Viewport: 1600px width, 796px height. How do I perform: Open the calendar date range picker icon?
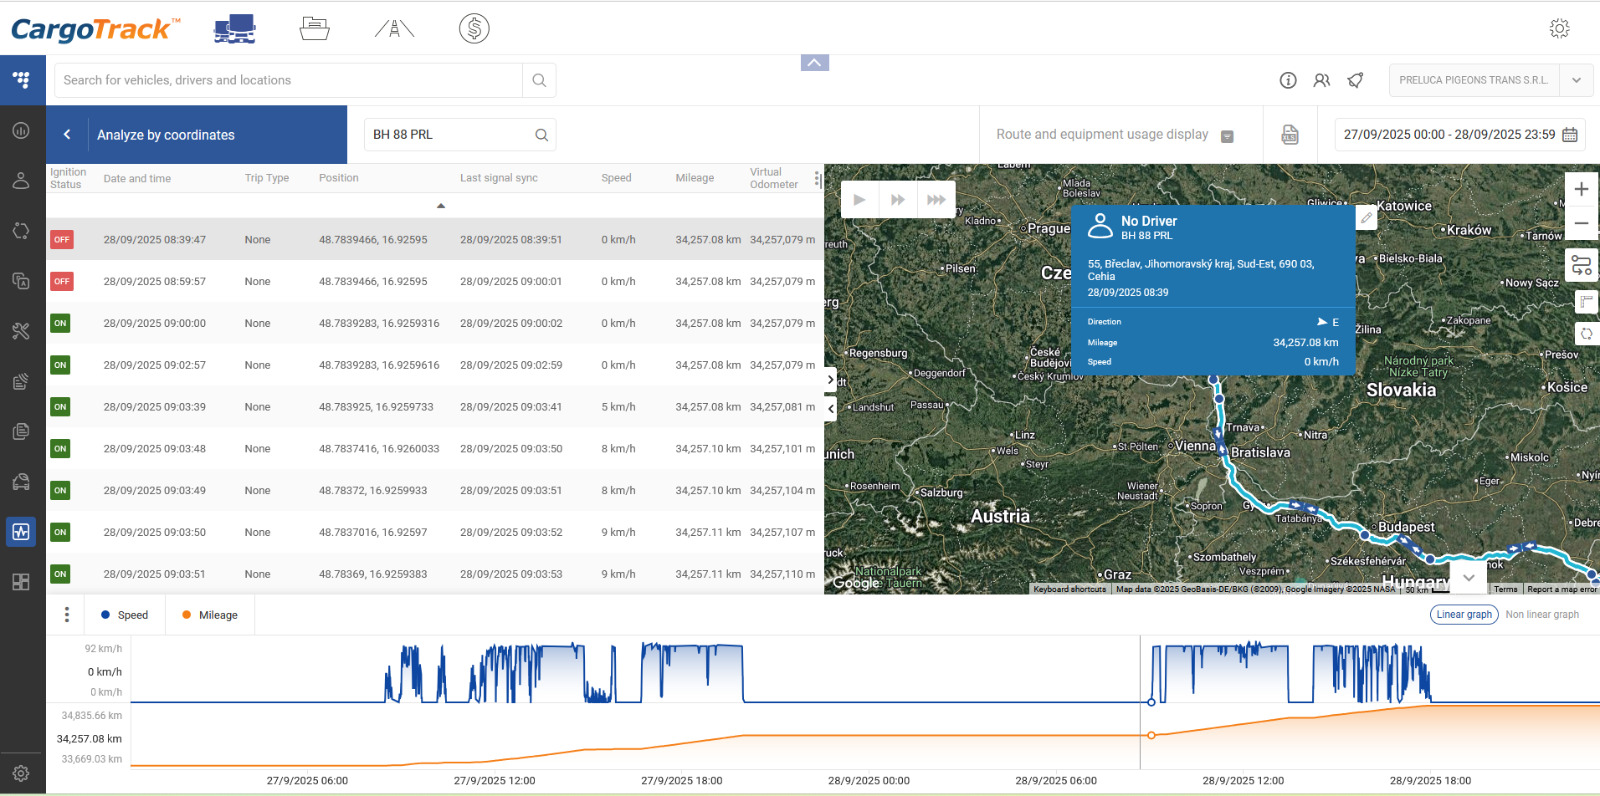tap(1570, 135)
